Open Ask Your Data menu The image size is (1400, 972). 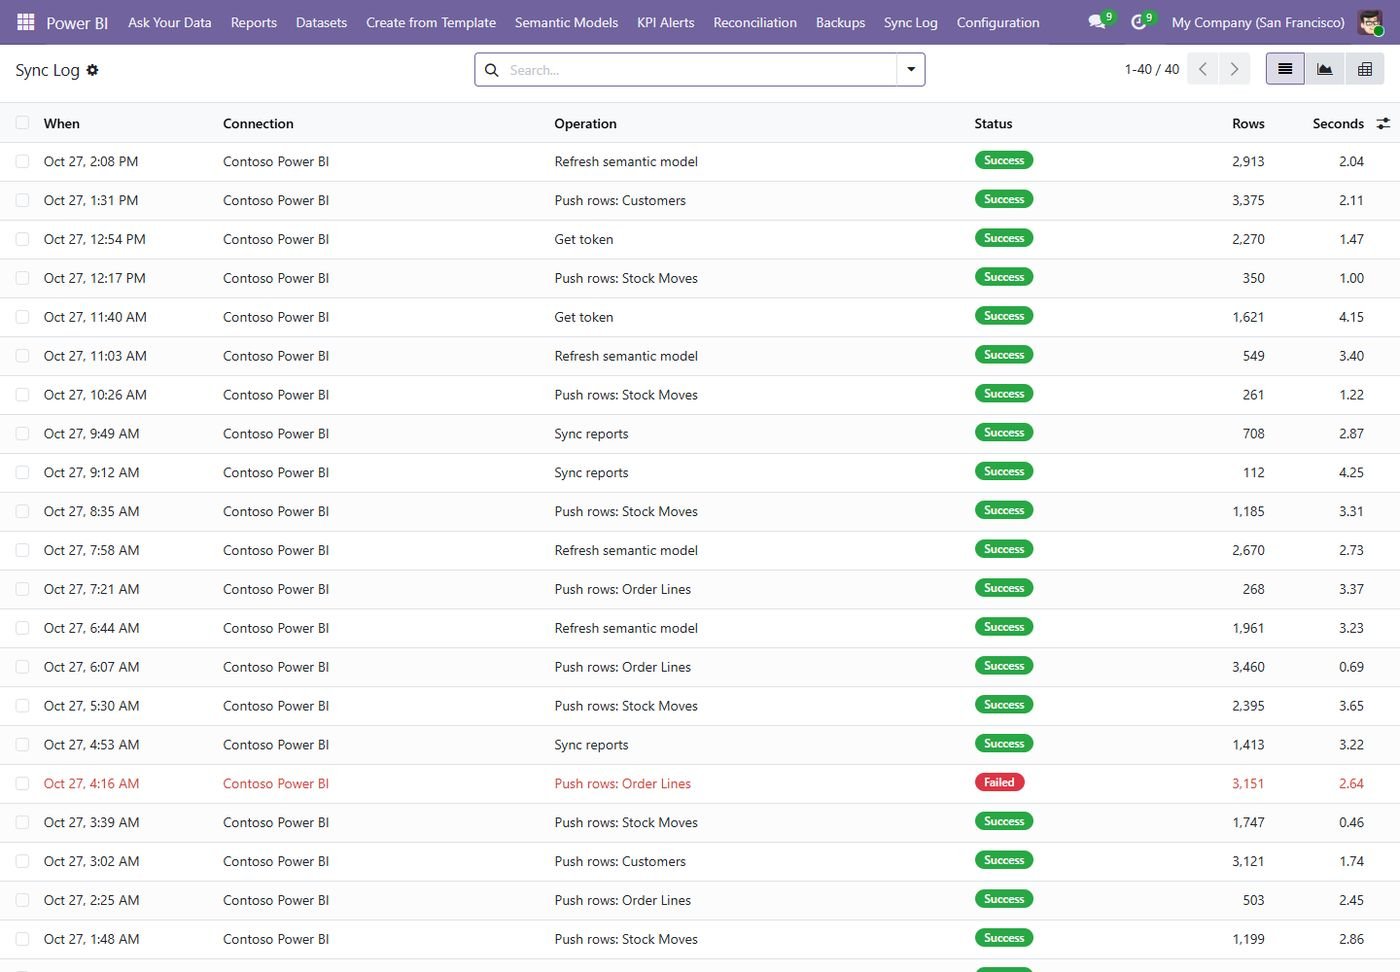pos(170,22)
